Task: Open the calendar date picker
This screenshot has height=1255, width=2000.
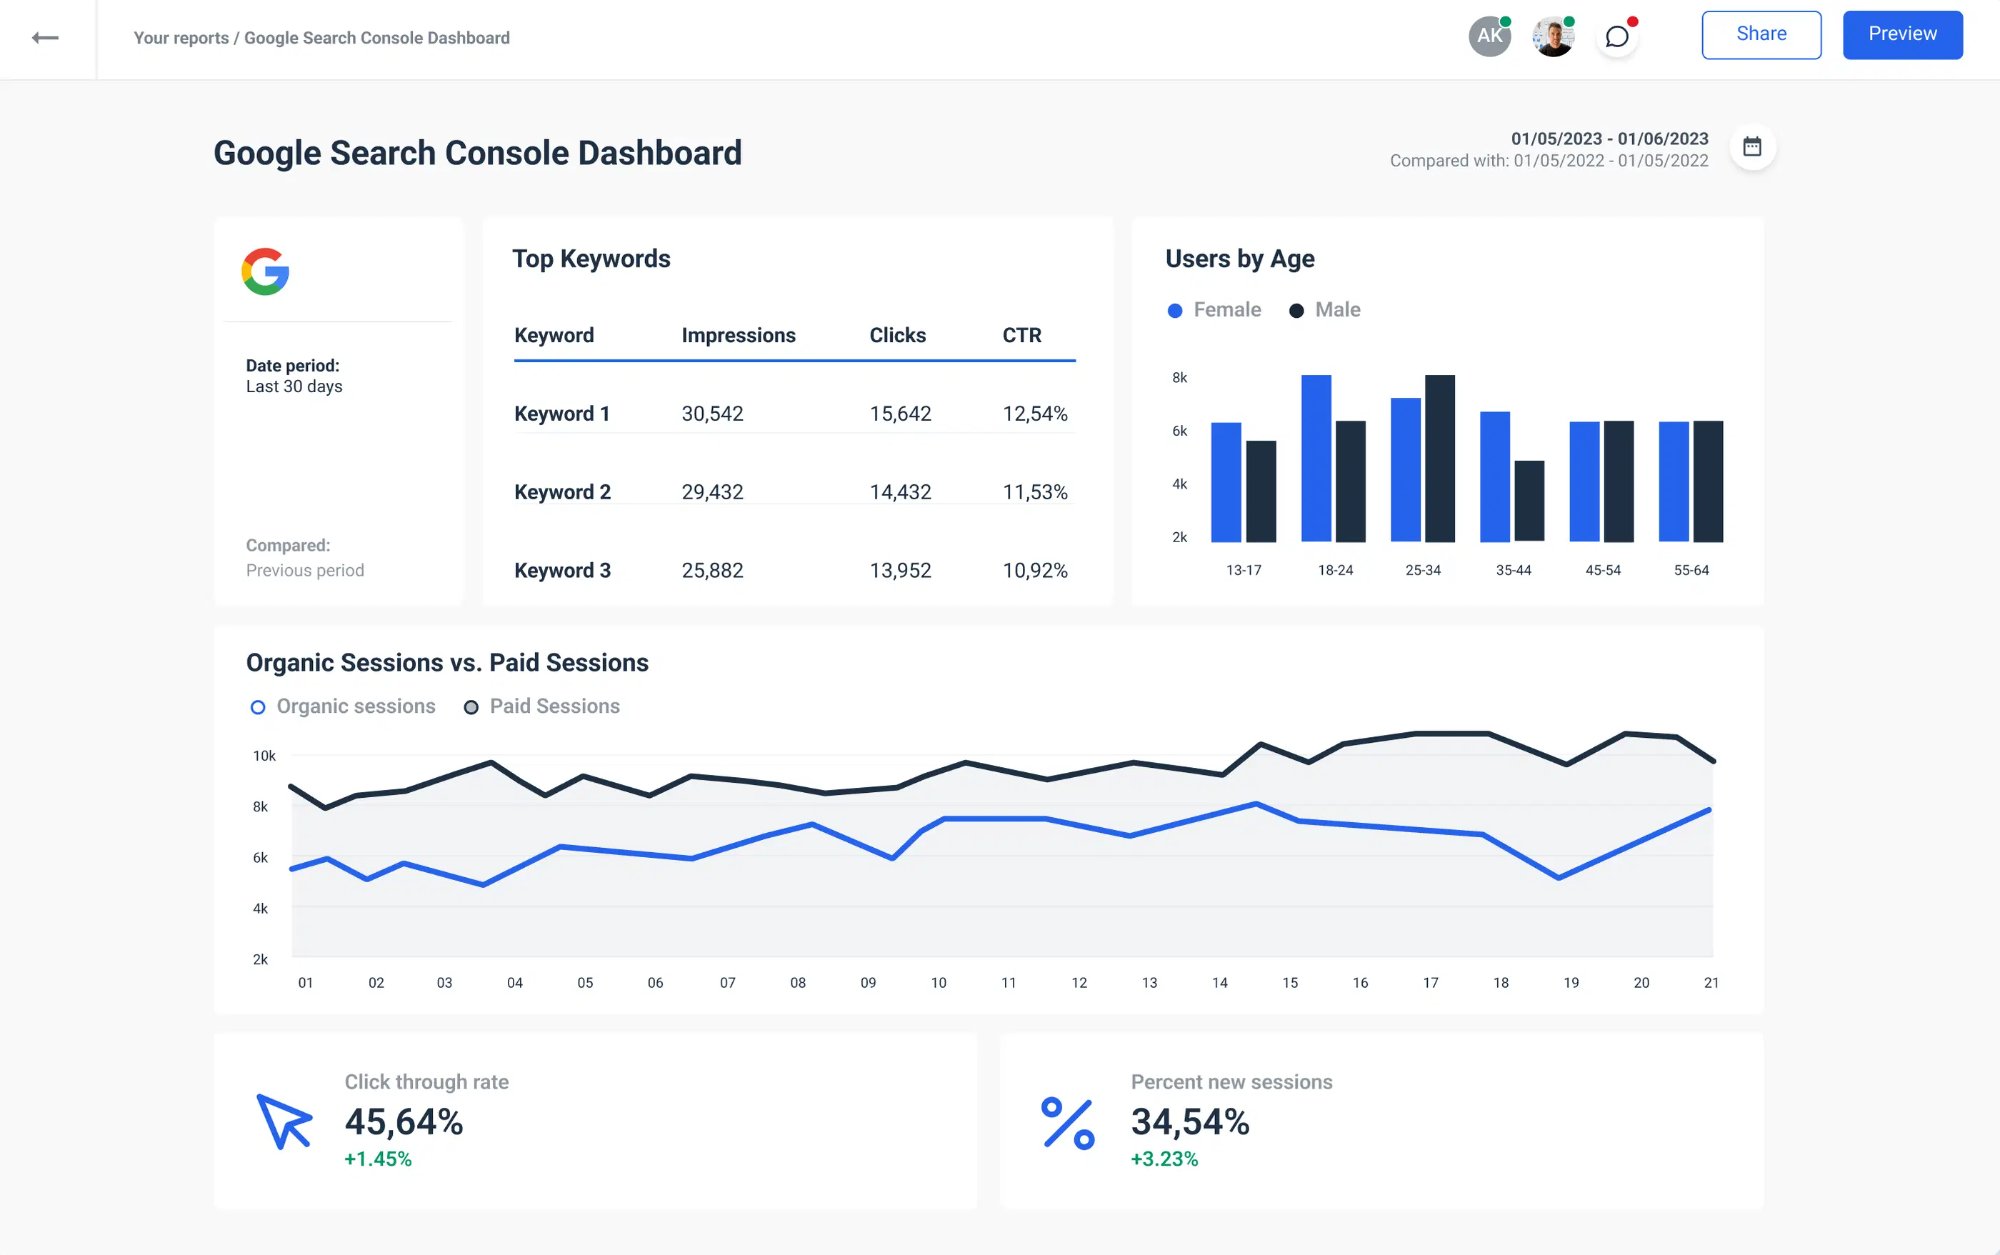Action: [x=1752, y=146]
